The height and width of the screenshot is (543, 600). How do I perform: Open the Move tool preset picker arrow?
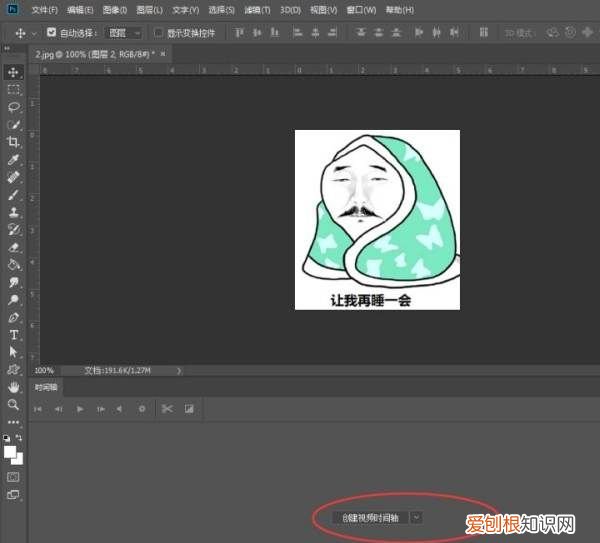coord(34,34)
